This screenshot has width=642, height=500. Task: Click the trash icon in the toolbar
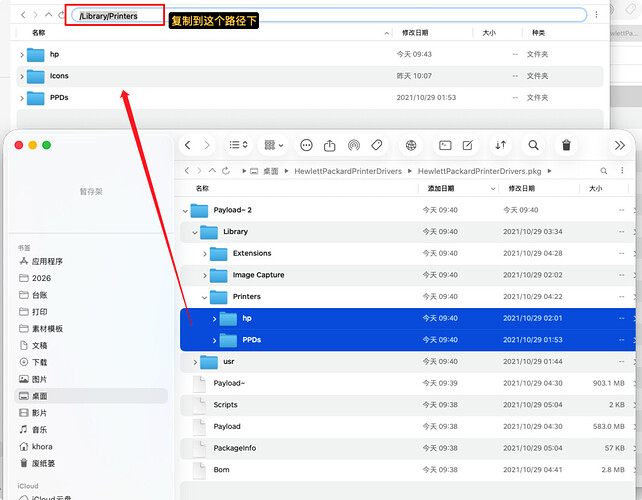click(x=566, y=145)
